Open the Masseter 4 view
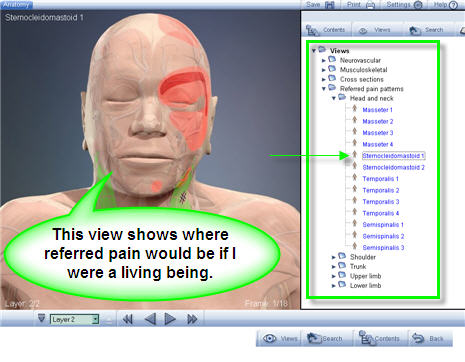Screen dimensions: 465x362 pyautogui.click(x=378, y=145)
